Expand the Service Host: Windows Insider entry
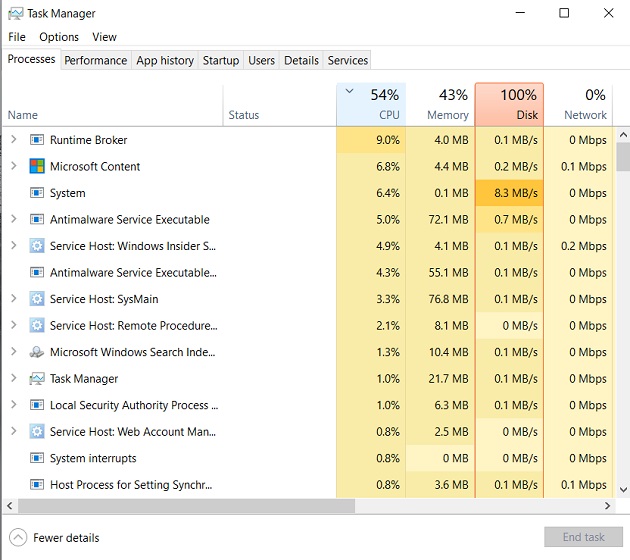 click(14, 245)
